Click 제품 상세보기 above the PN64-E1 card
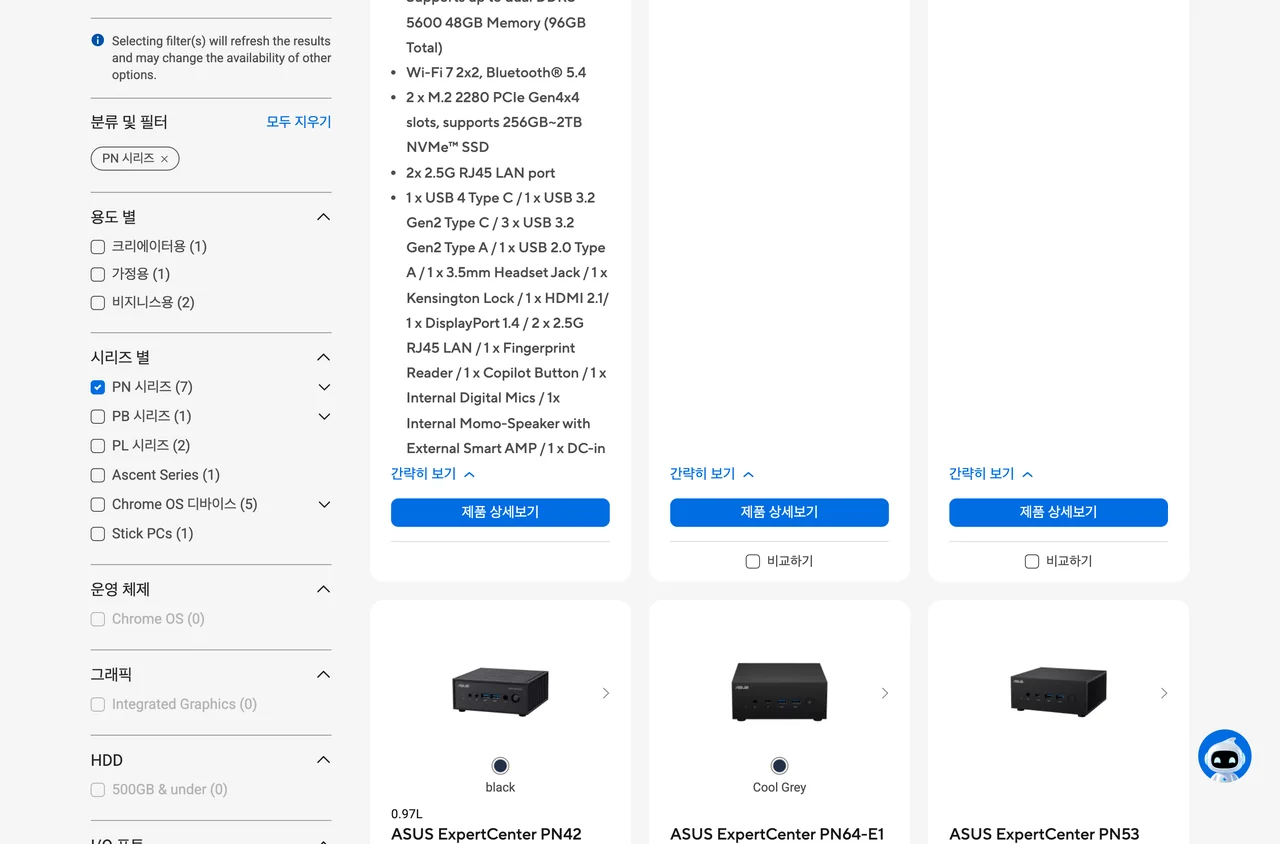This screenshot has width=1280, height=844. 779,512
